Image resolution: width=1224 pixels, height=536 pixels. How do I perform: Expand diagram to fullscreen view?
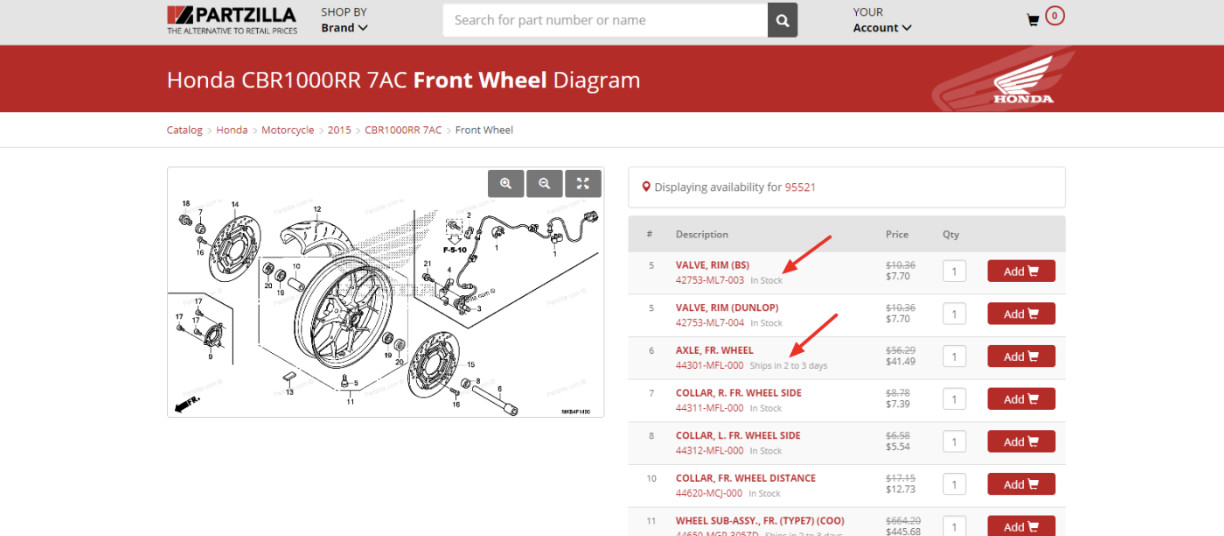click(x=583, y=183)
